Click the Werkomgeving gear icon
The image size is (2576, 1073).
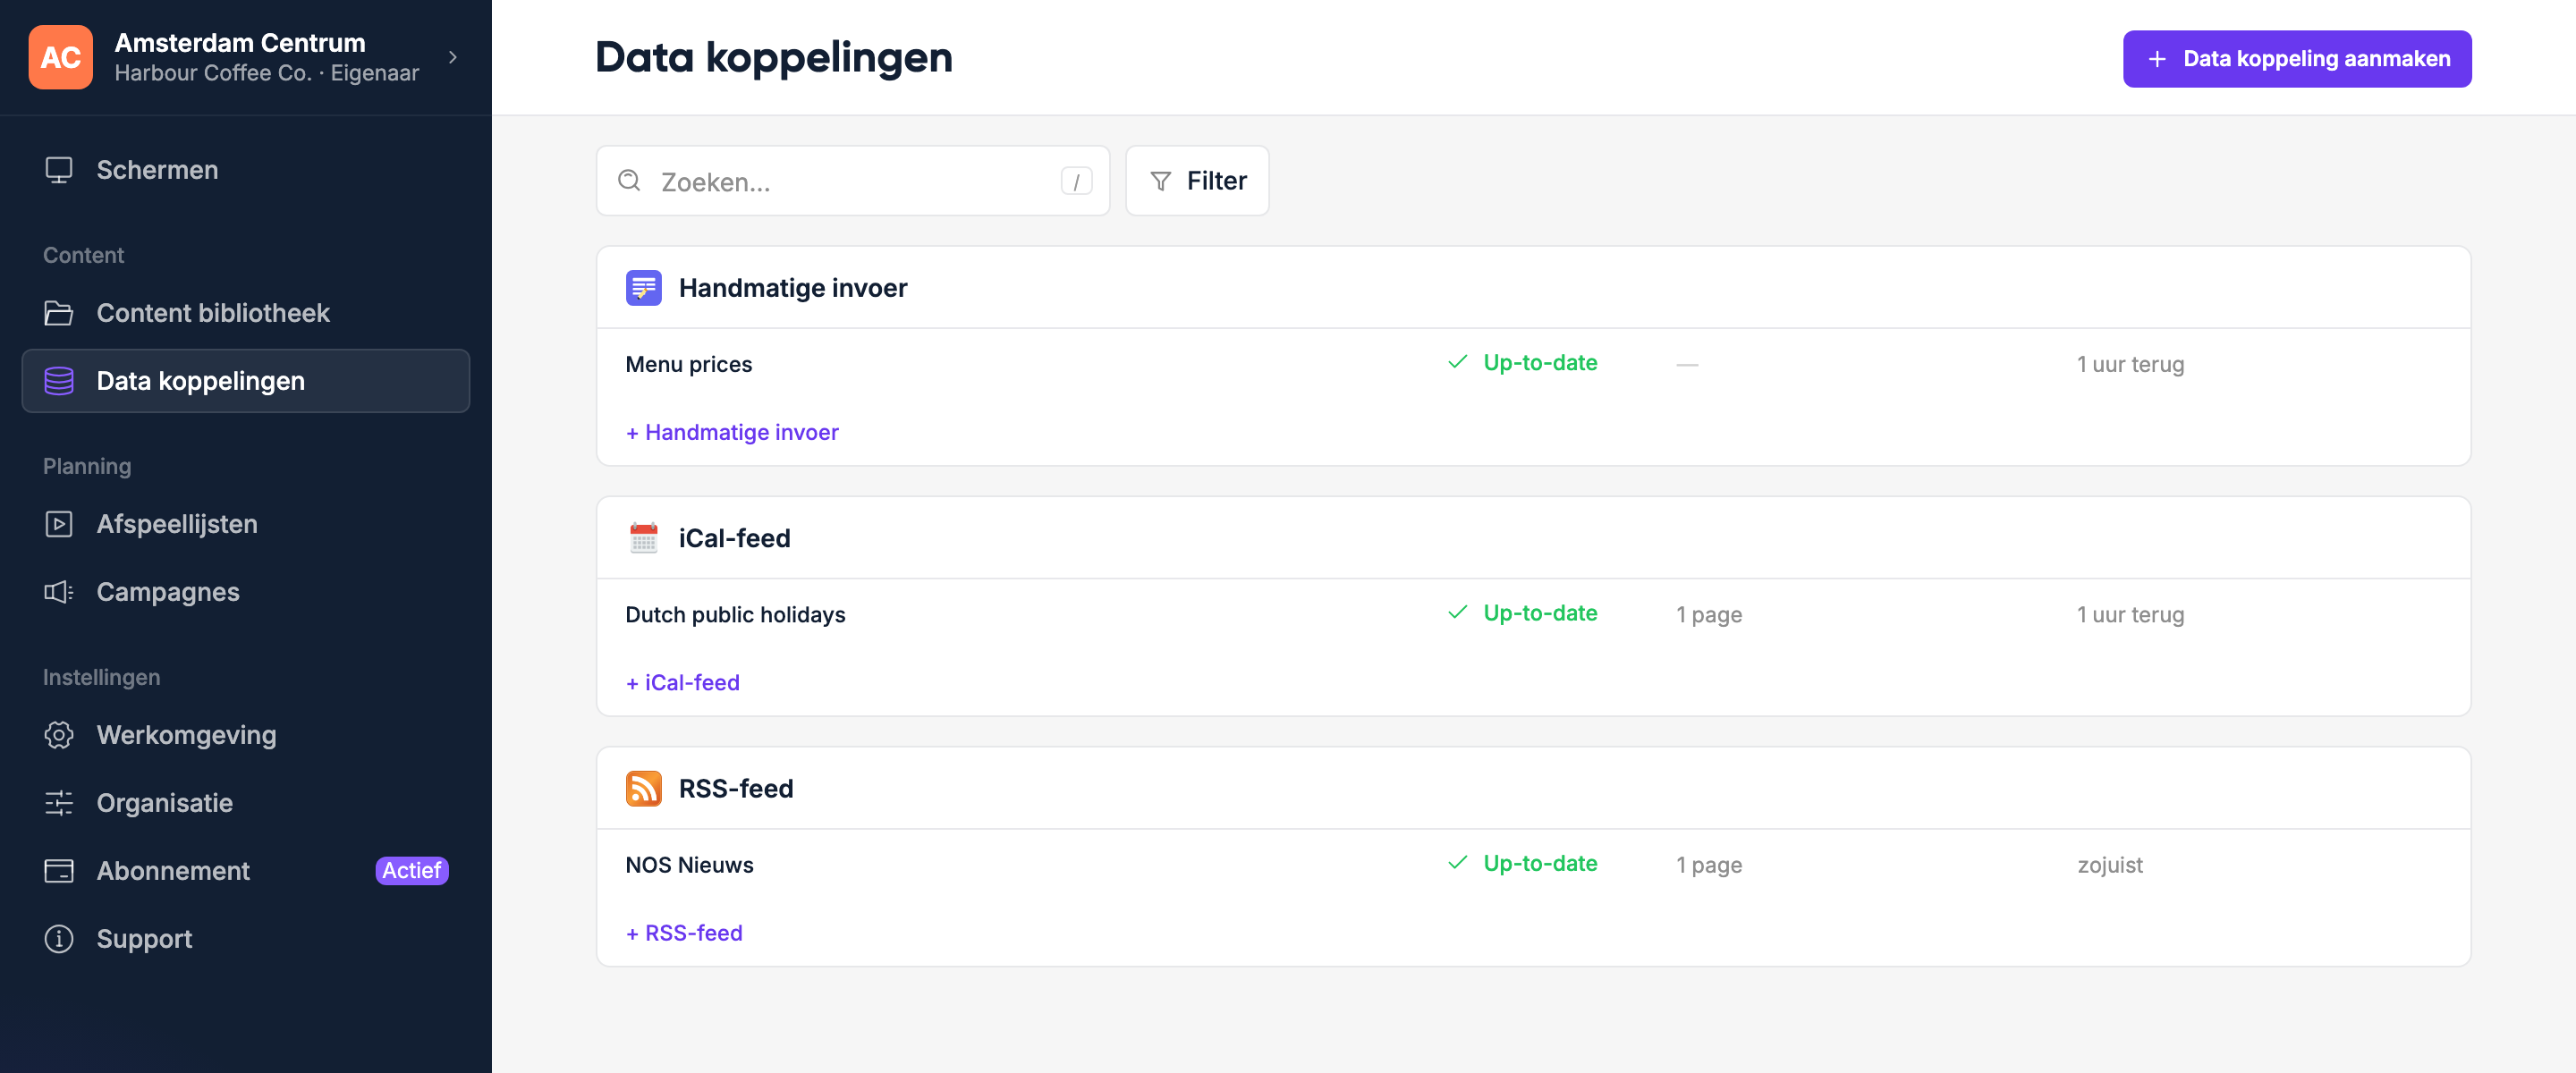(59, 735)
